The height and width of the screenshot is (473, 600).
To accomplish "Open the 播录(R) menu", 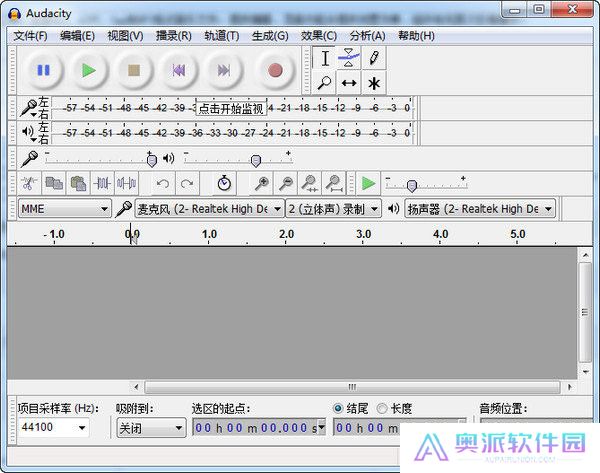I will (173, 36).
